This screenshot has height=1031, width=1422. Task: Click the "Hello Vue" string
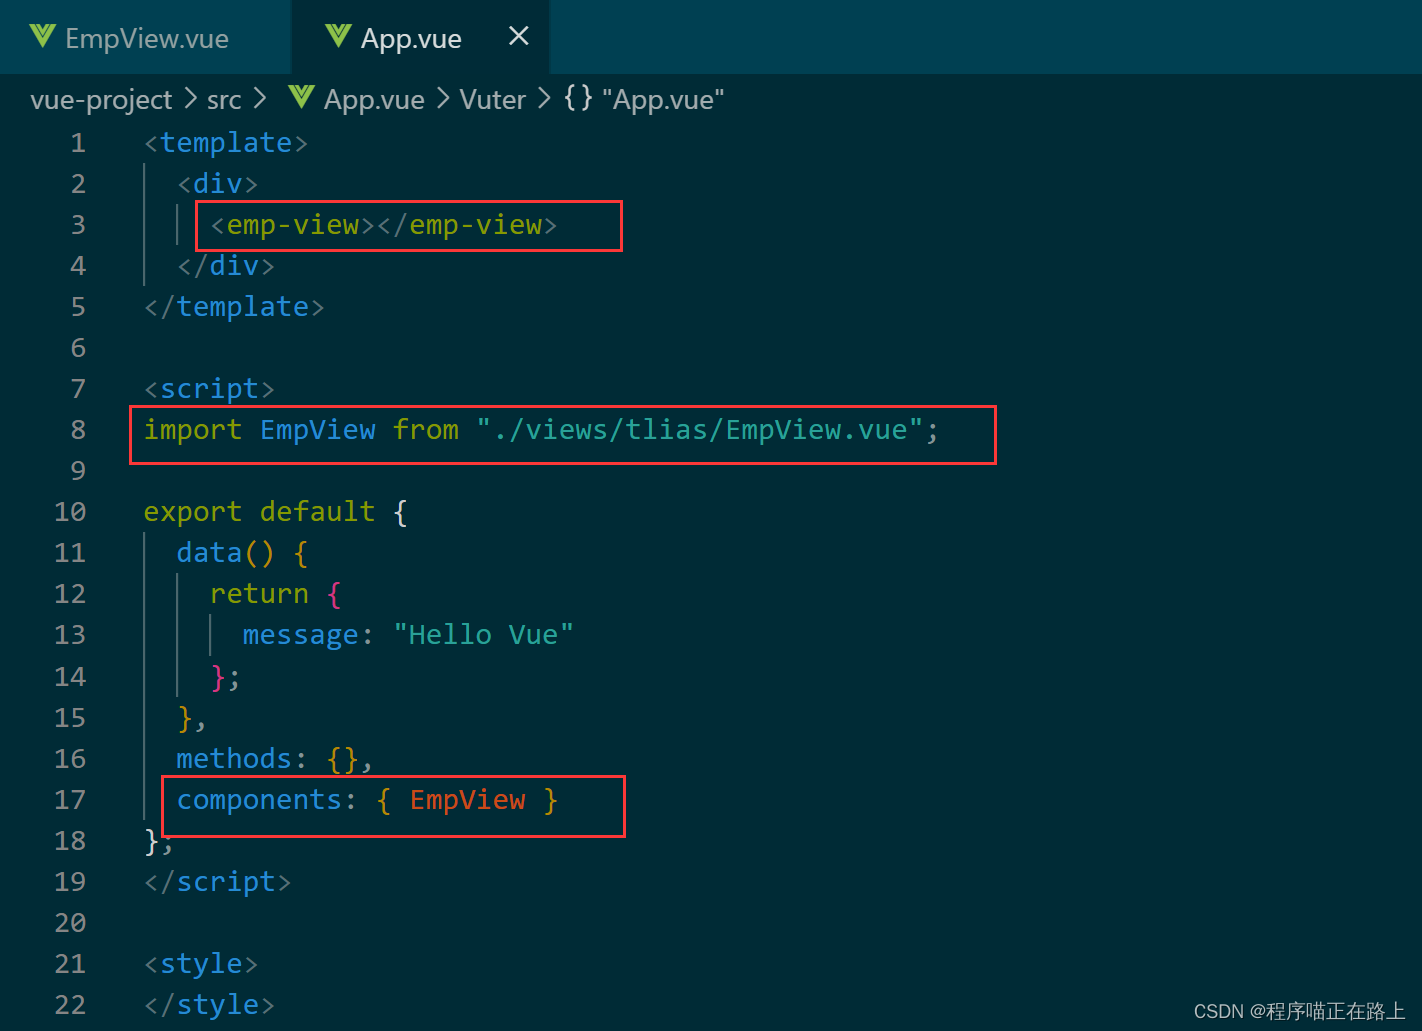[484, 635]
